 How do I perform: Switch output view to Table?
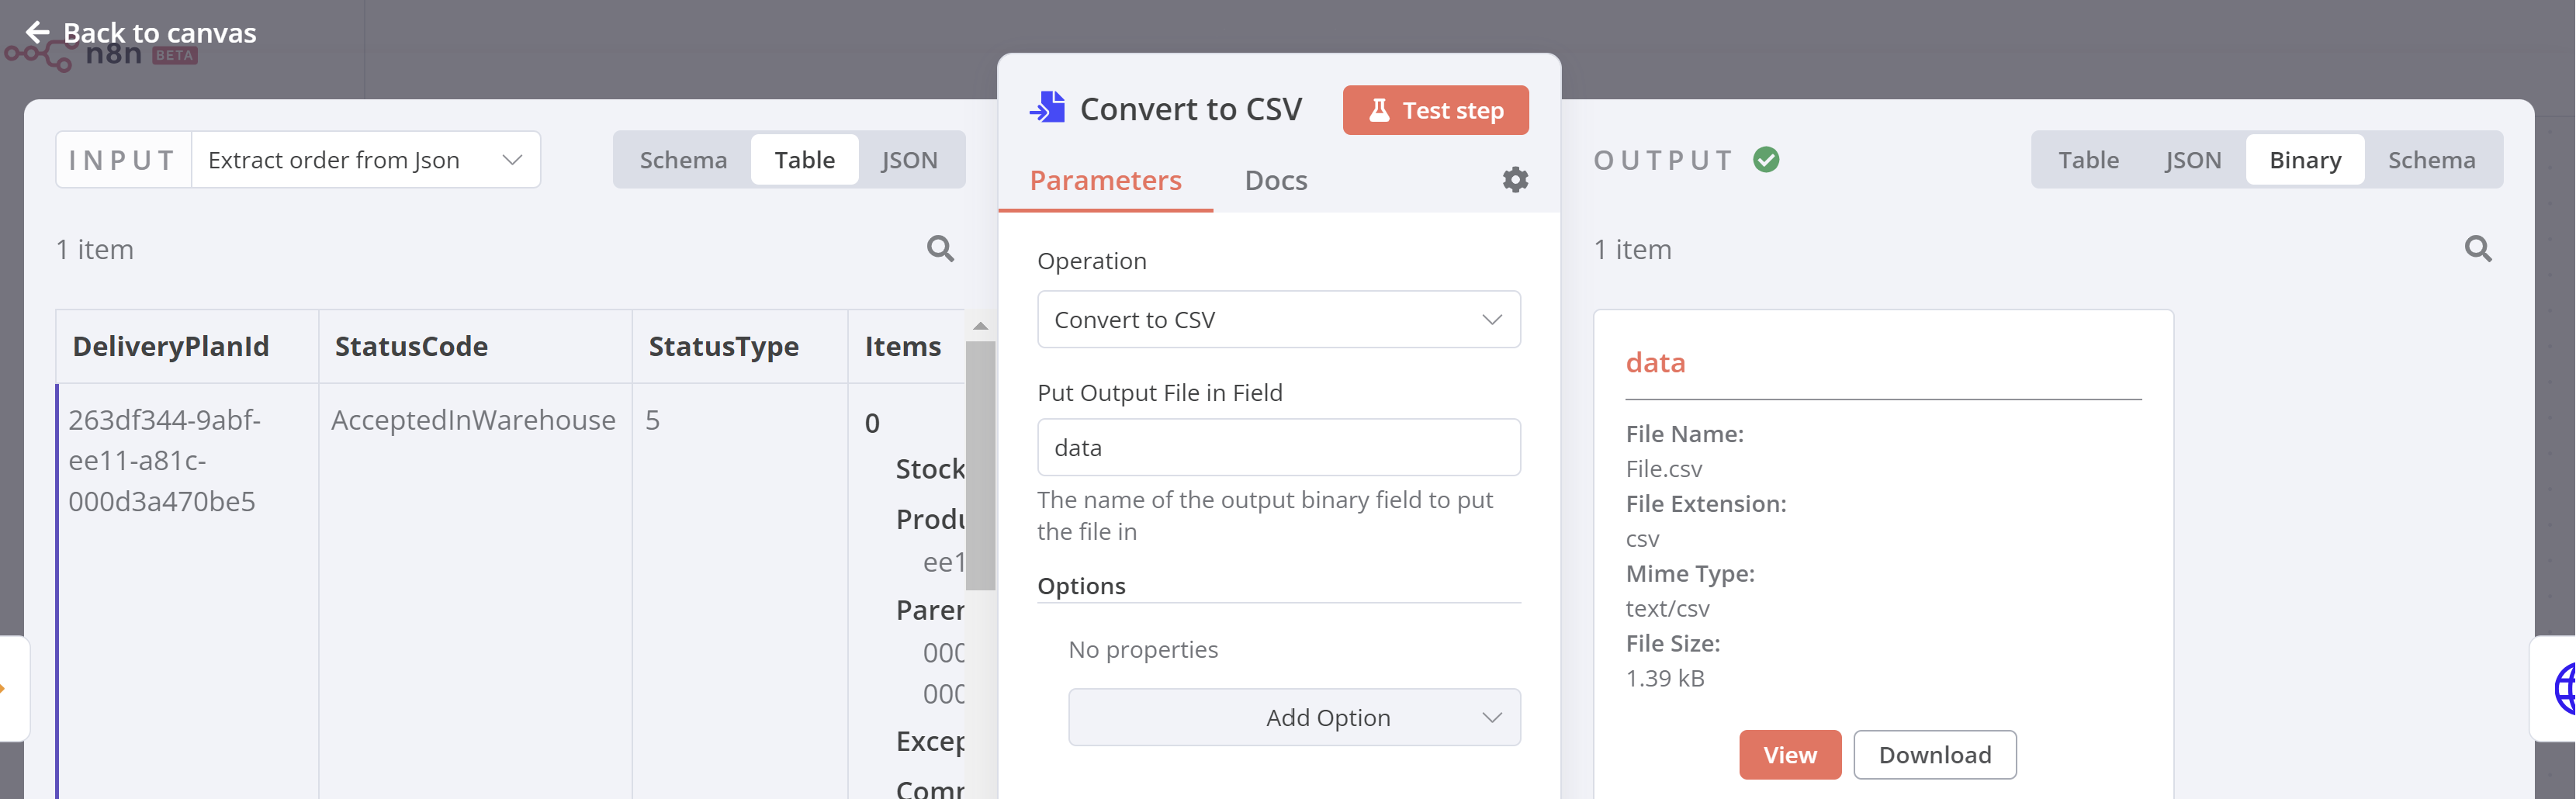point(2088,160)
